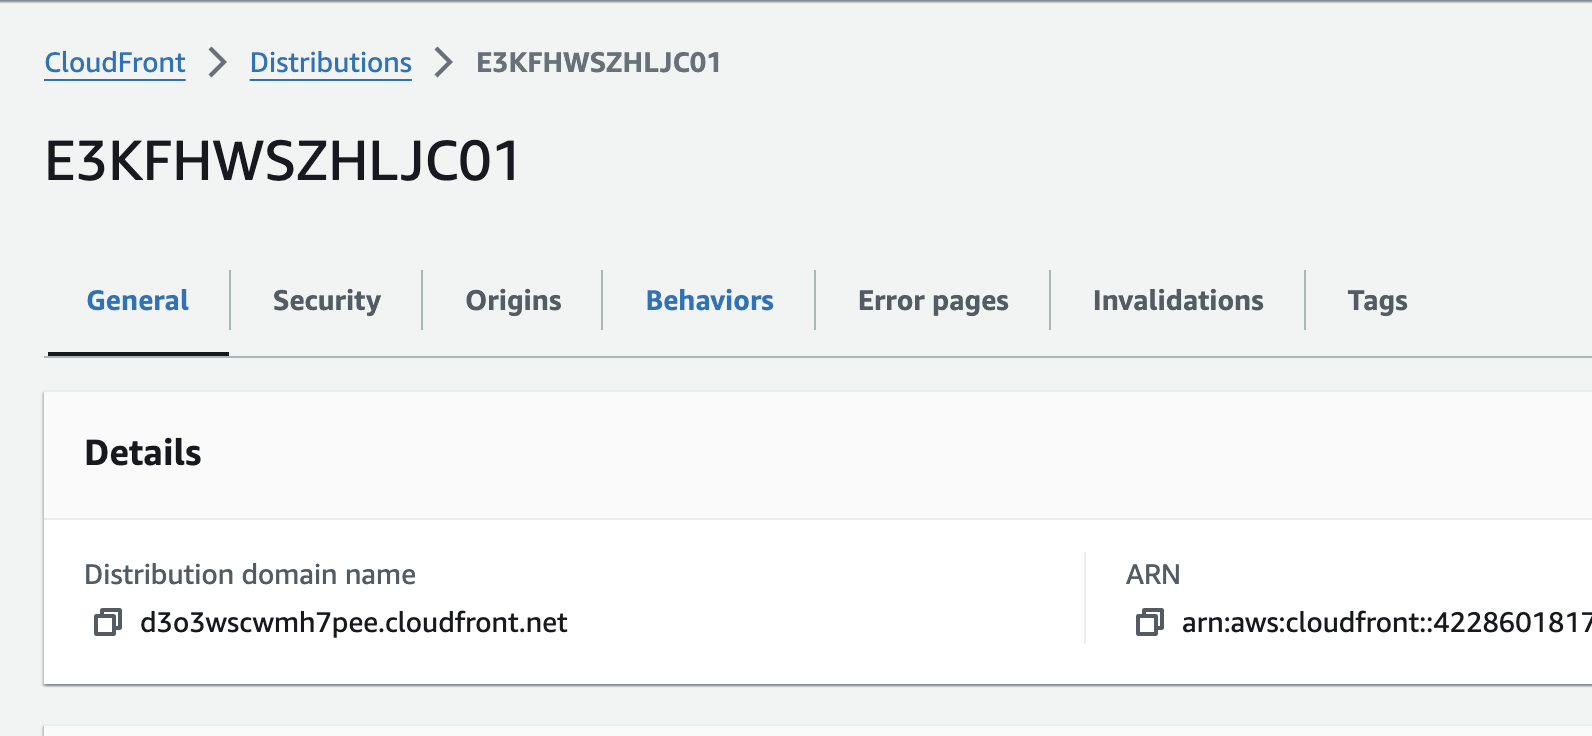Image resolution: width=1592 pixels, height=736 pixels.
Task: View the Behaviors tab
Action: pos(709,300)
